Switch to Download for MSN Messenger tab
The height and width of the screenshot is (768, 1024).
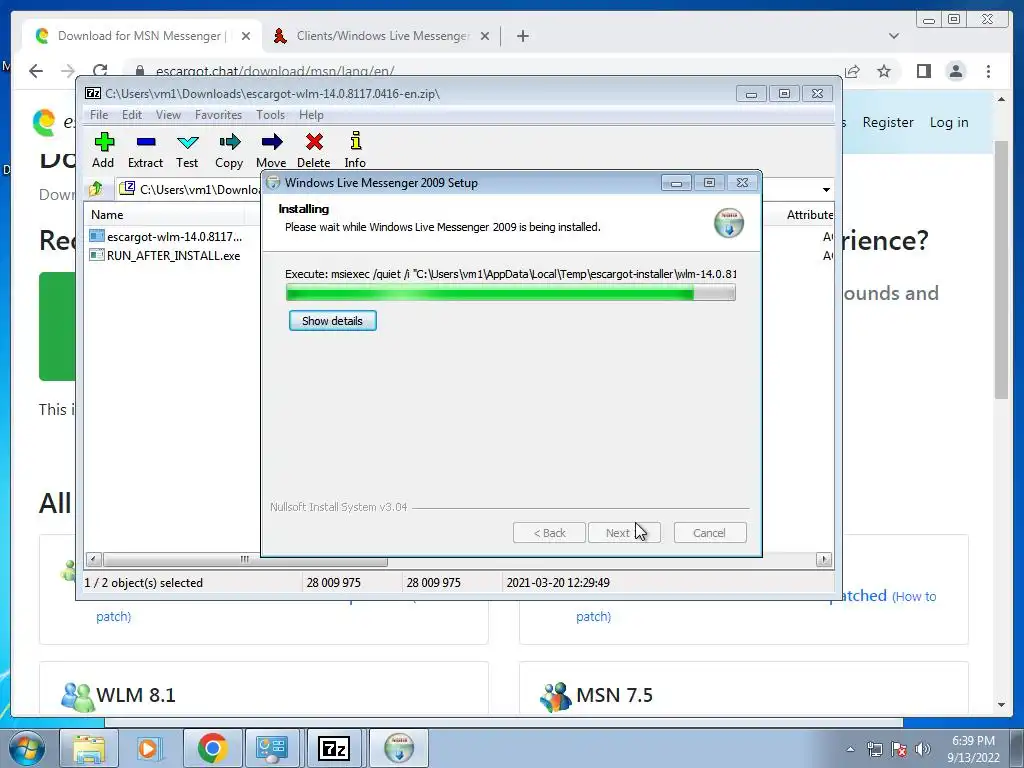tap(139, 36)
